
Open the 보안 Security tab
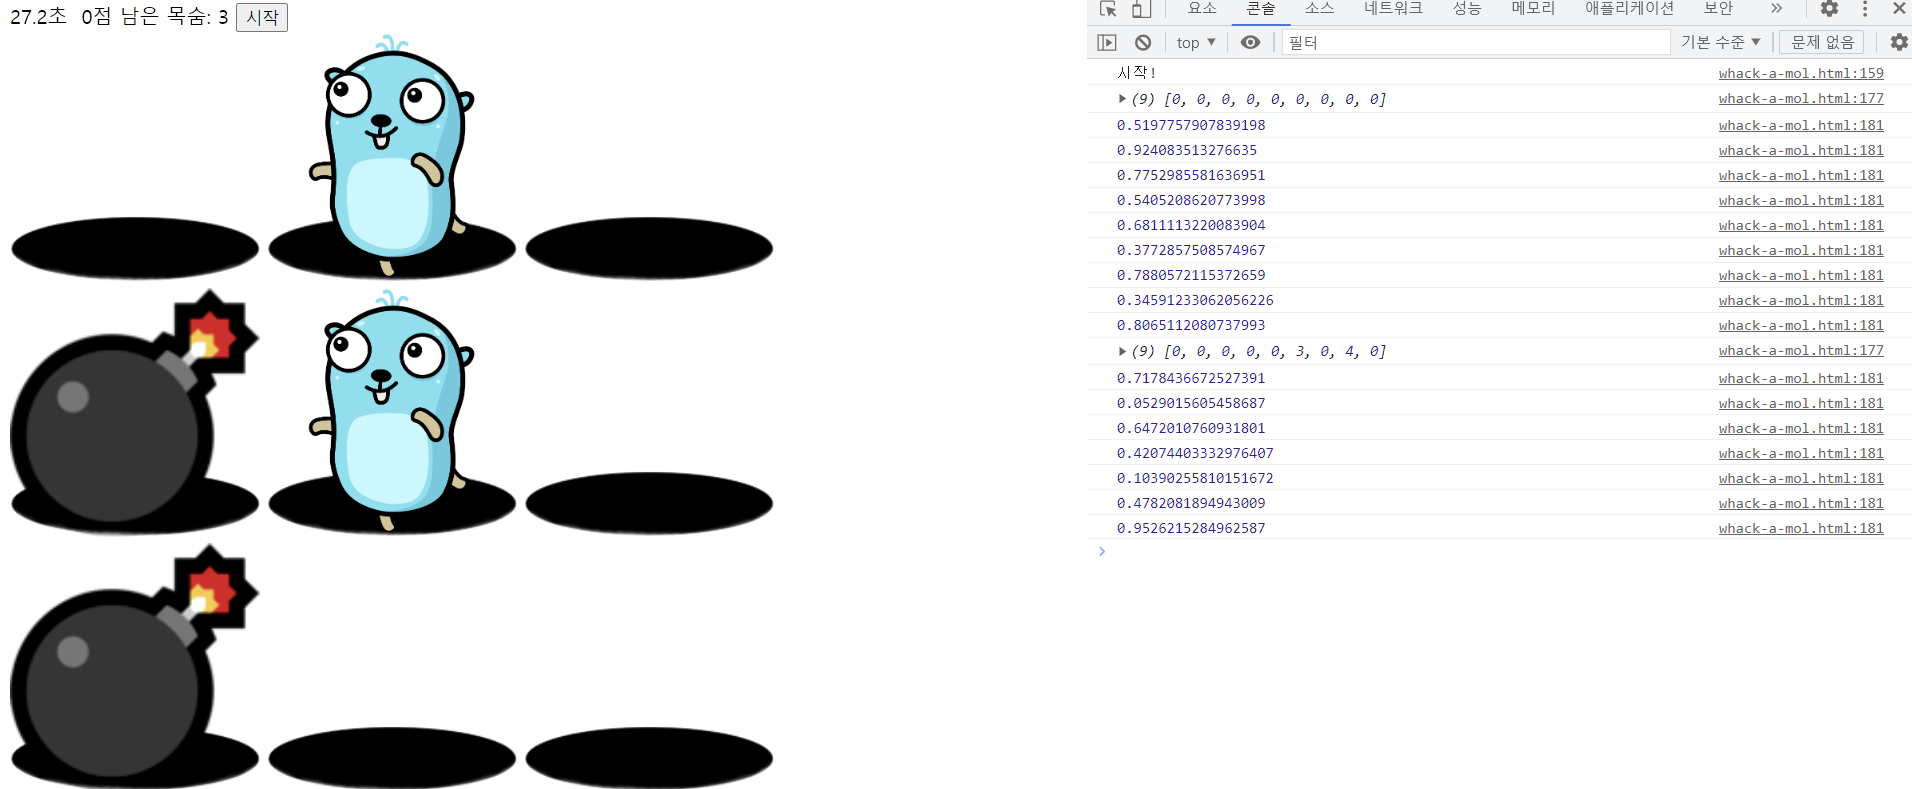point(1718,9)
